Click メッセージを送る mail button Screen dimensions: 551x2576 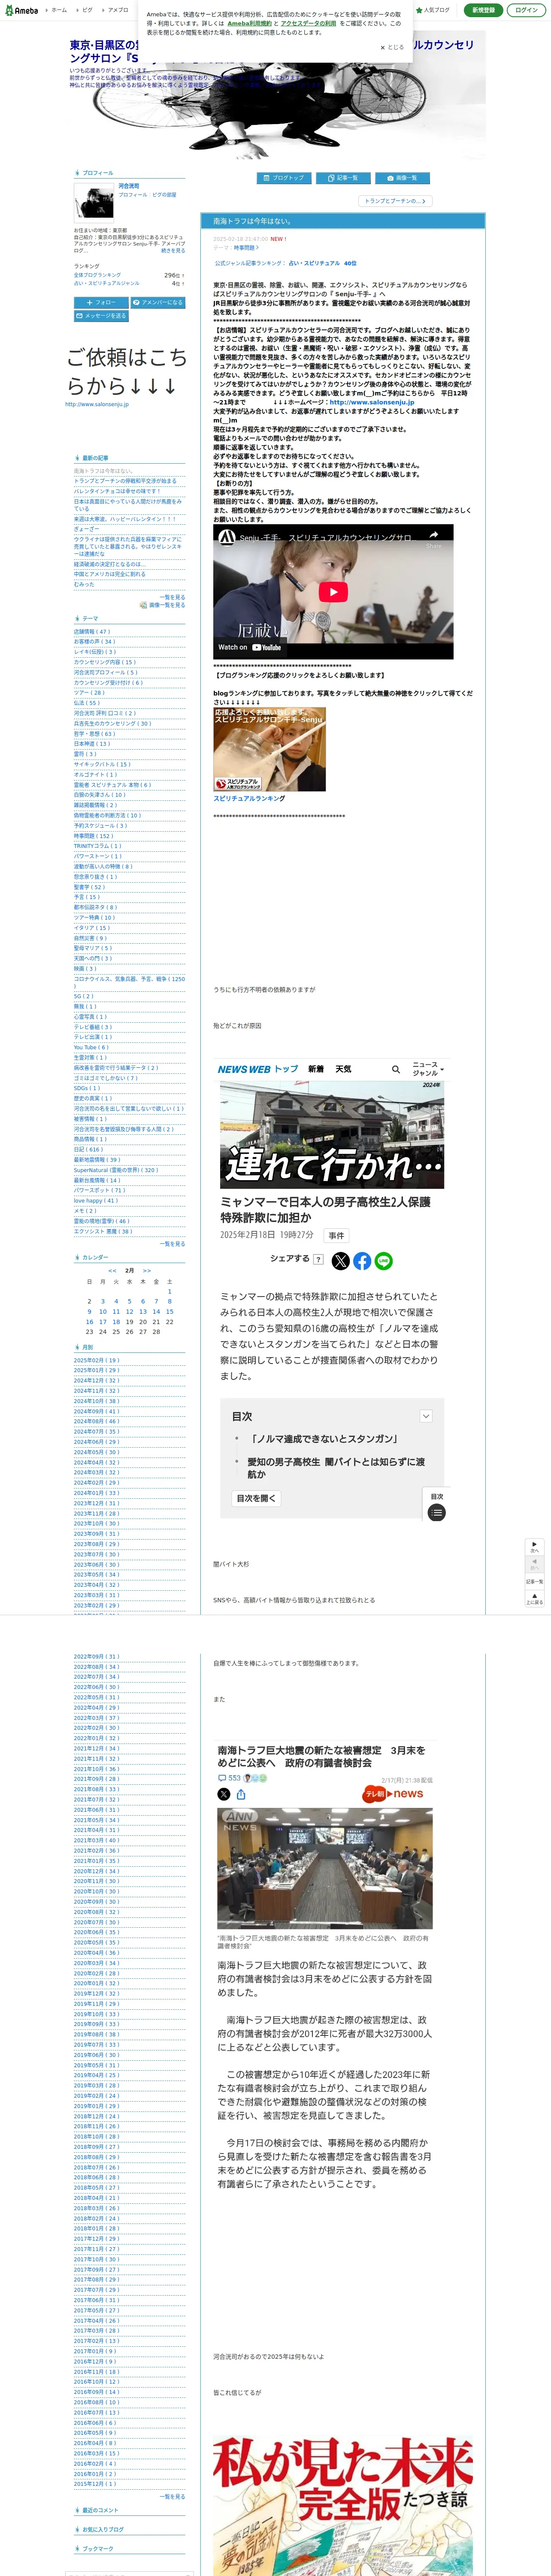[100, 316]
